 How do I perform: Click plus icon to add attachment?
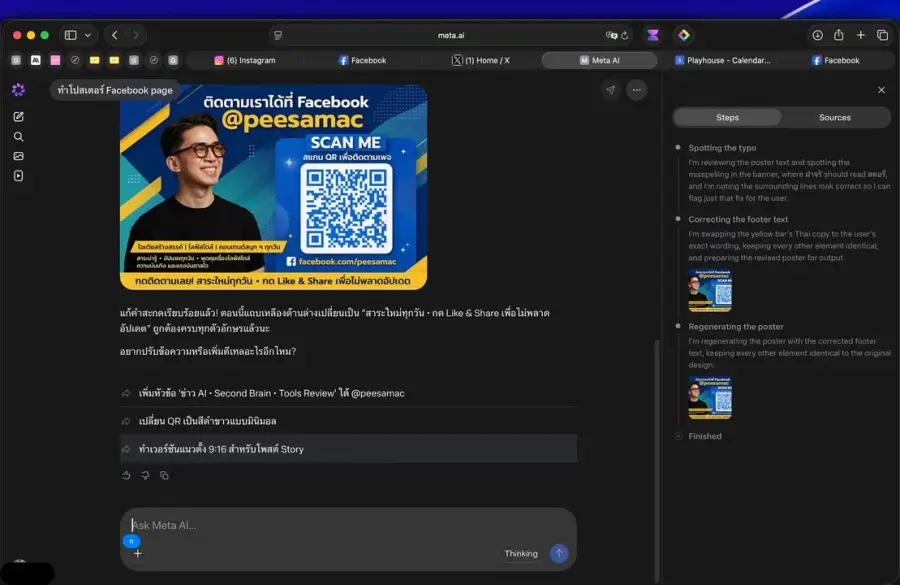pyautogui.click(x=138, y=553)
